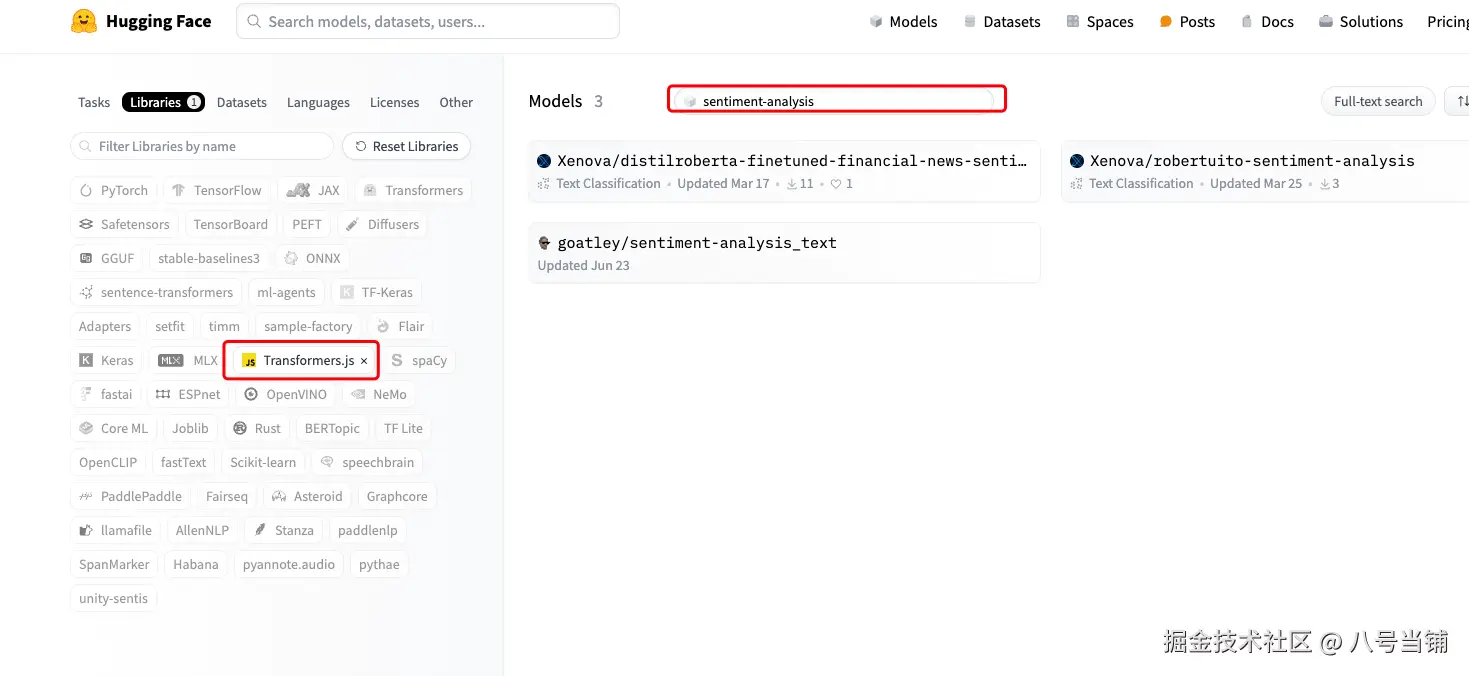Open the Full-text search button

pos(1377,101)
